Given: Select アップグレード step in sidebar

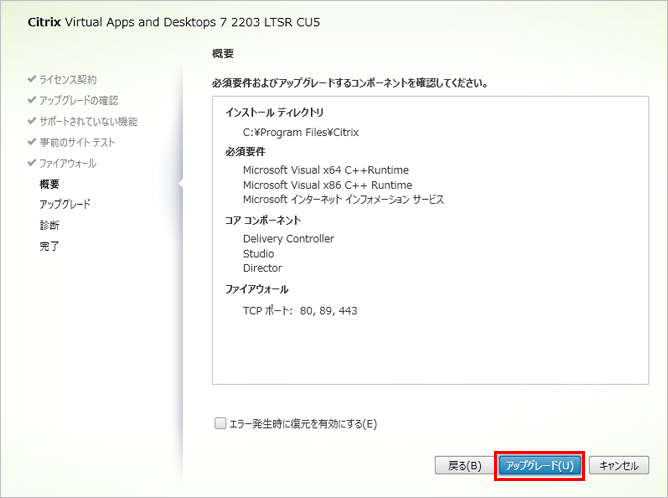Looking at the screenshot, I should click(x=65, y=204).
